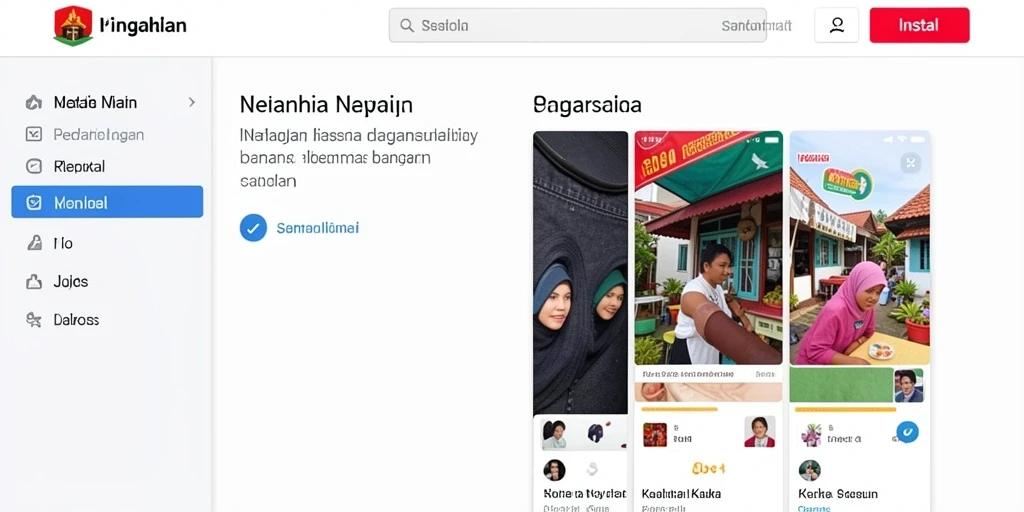1024x512 pixels.
Task: Focus the Sseiola search field
Action: [577, 25]
